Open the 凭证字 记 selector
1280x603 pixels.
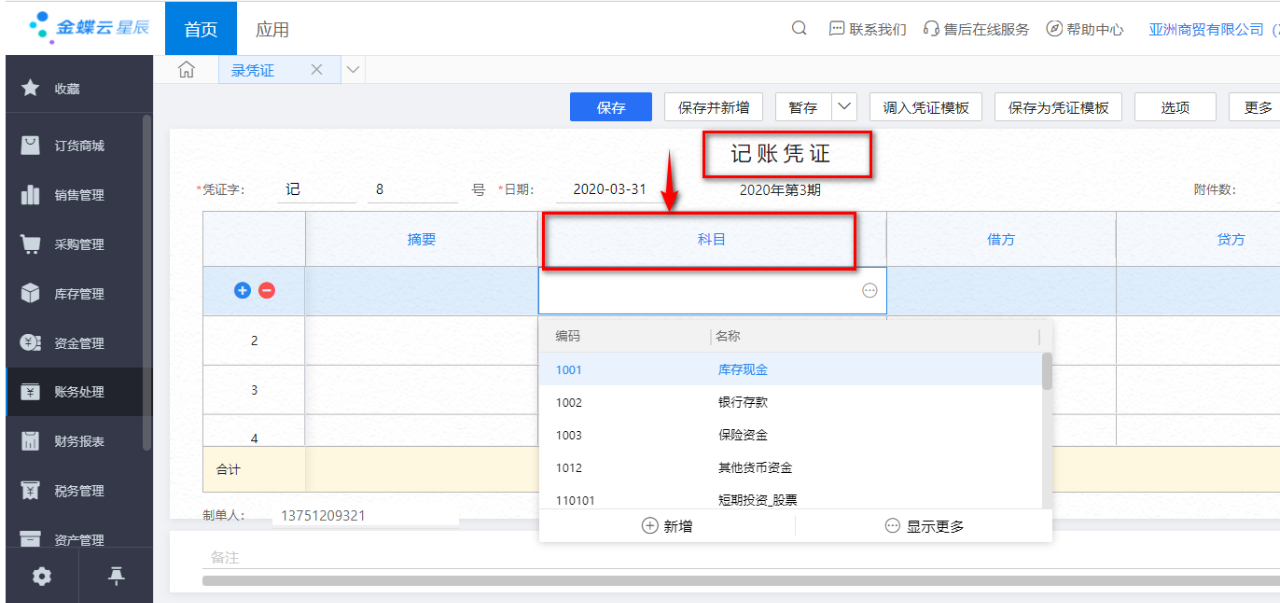(315, 190)
